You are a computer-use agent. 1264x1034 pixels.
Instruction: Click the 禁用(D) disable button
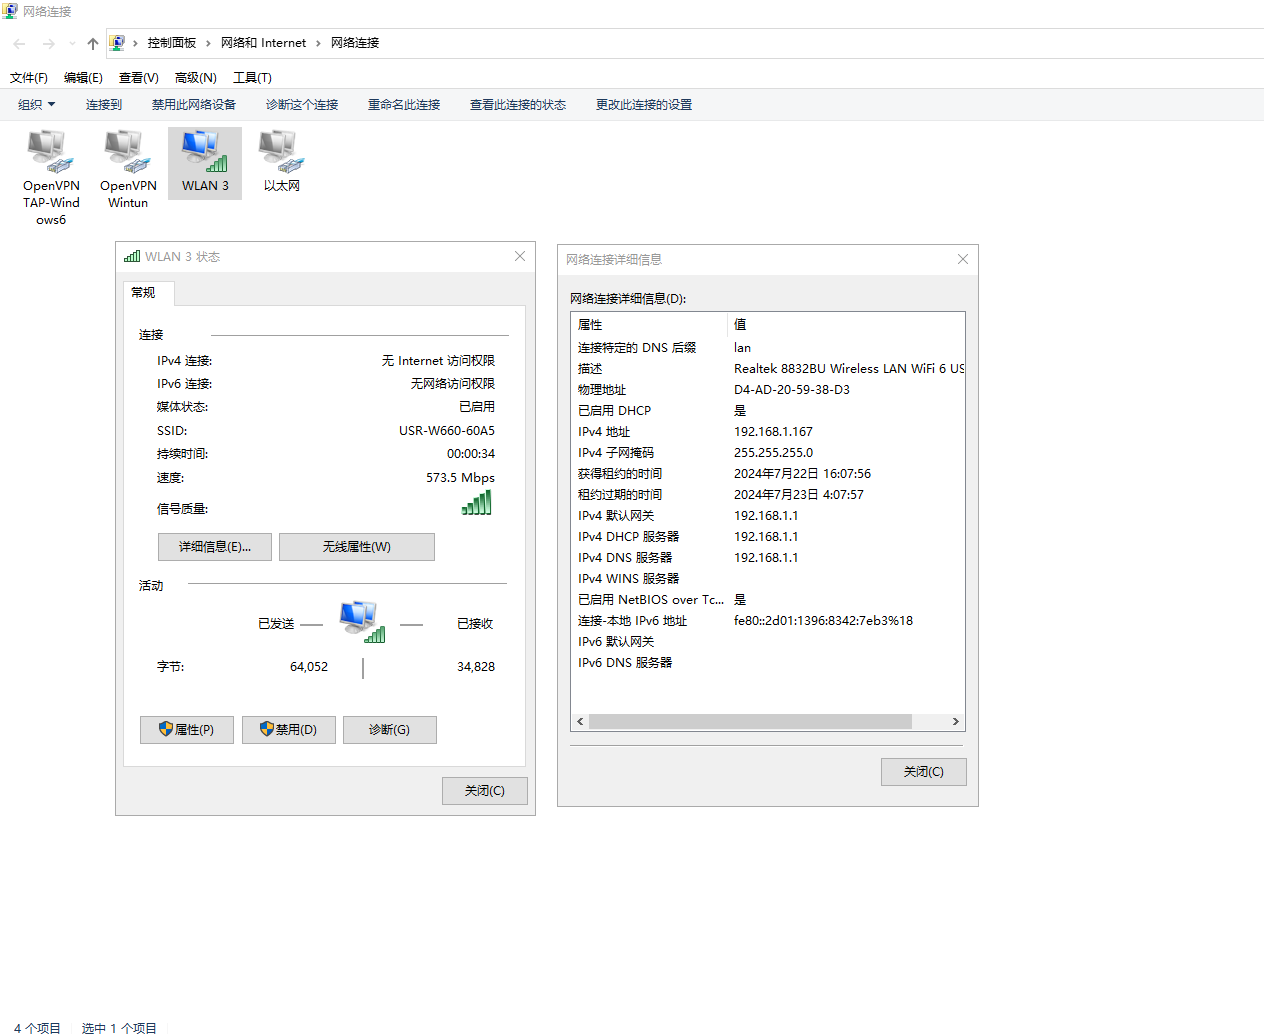[289, 730]
